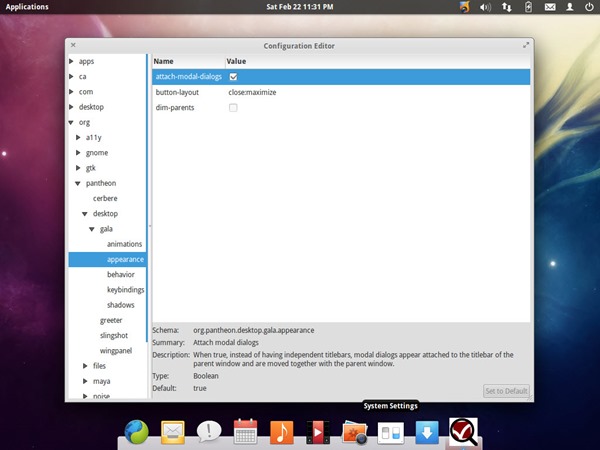The height and width of the screenshot is (450, 600).
Task: Open the network indicator in the top panel
Action: [x=507, y=7]
